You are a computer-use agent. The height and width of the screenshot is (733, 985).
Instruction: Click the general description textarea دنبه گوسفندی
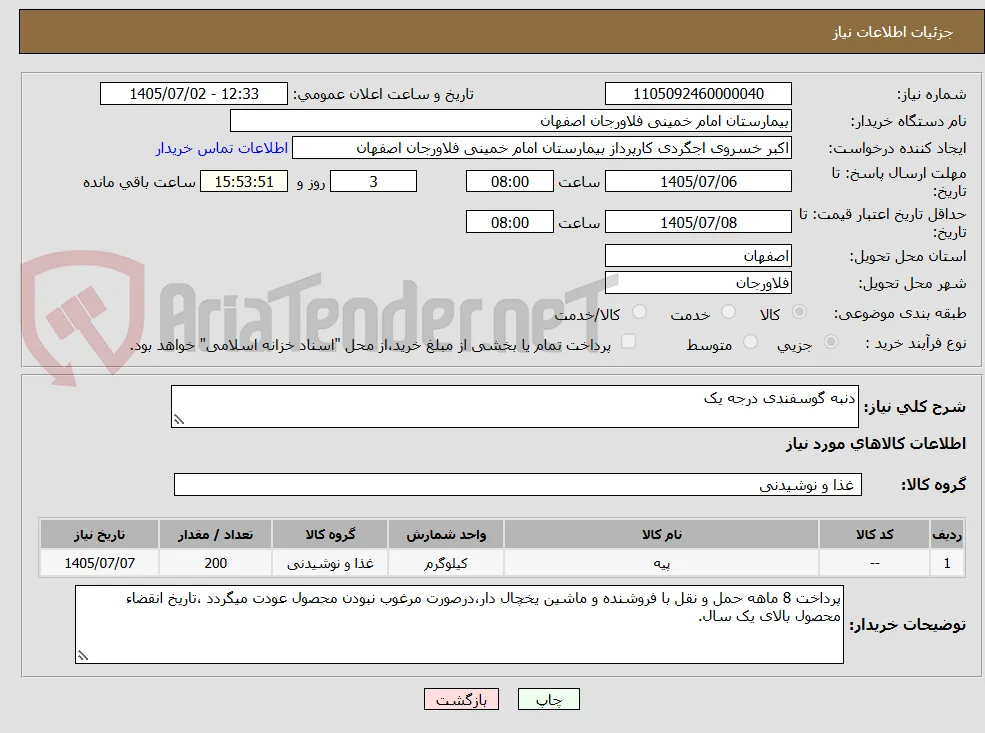pyautogui.click(x=514, y=406)
